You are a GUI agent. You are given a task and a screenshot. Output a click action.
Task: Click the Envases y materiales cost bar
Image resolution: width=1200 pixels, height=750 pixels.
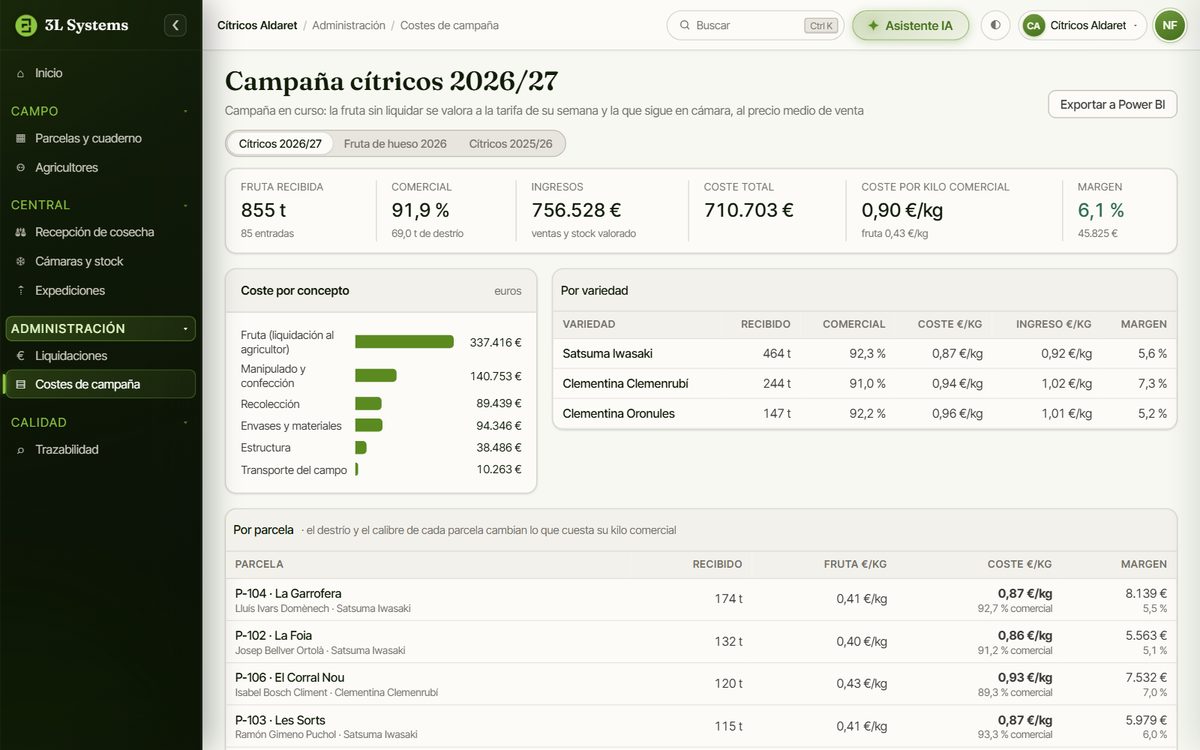(x=369, y=426)
